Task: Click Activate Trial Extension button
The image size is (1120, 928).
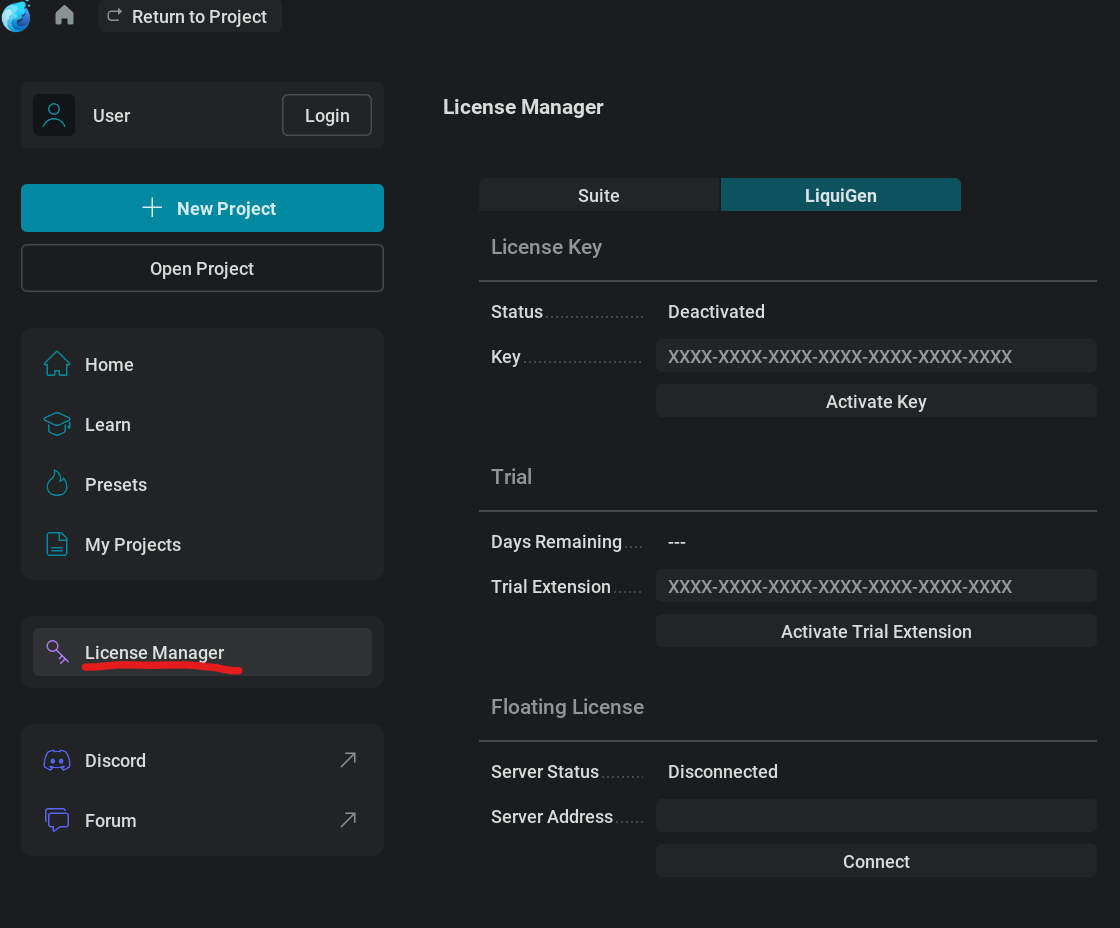Action: (876, 632)
